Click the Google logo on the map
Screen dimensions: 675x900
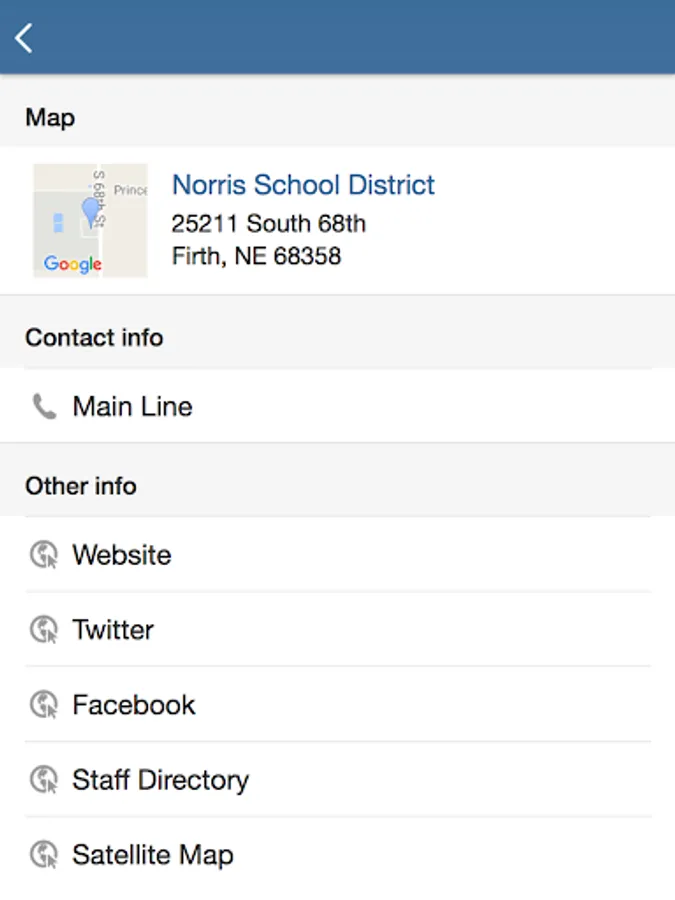(x=73, y=264)
